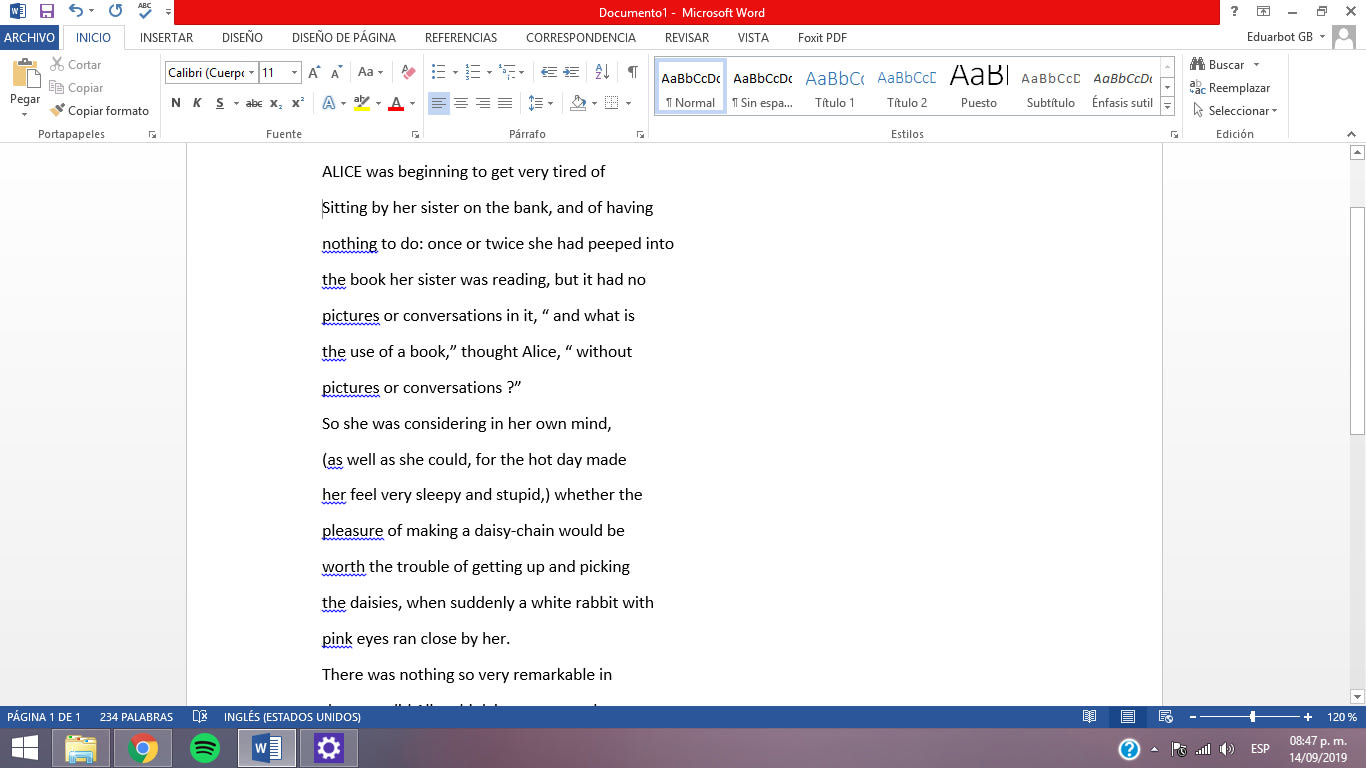The height and width of the screenshot is (768, 1366).
Task: Click INGLÉS (ESTADOS UNIDOS) language indicator
Action: click(292, 717)
